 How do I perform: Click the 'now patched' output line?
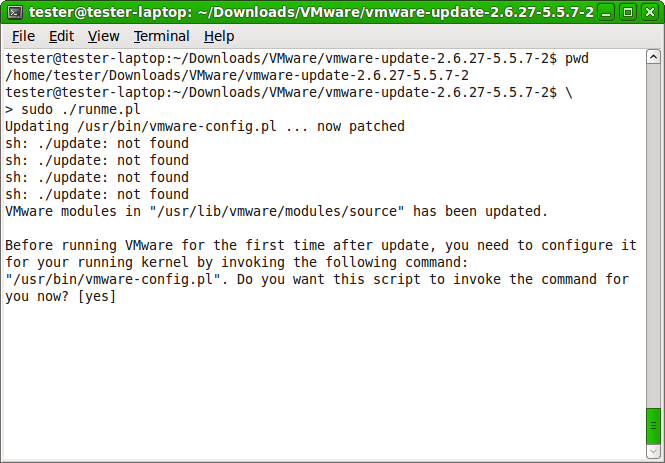[x=205, y=127]
